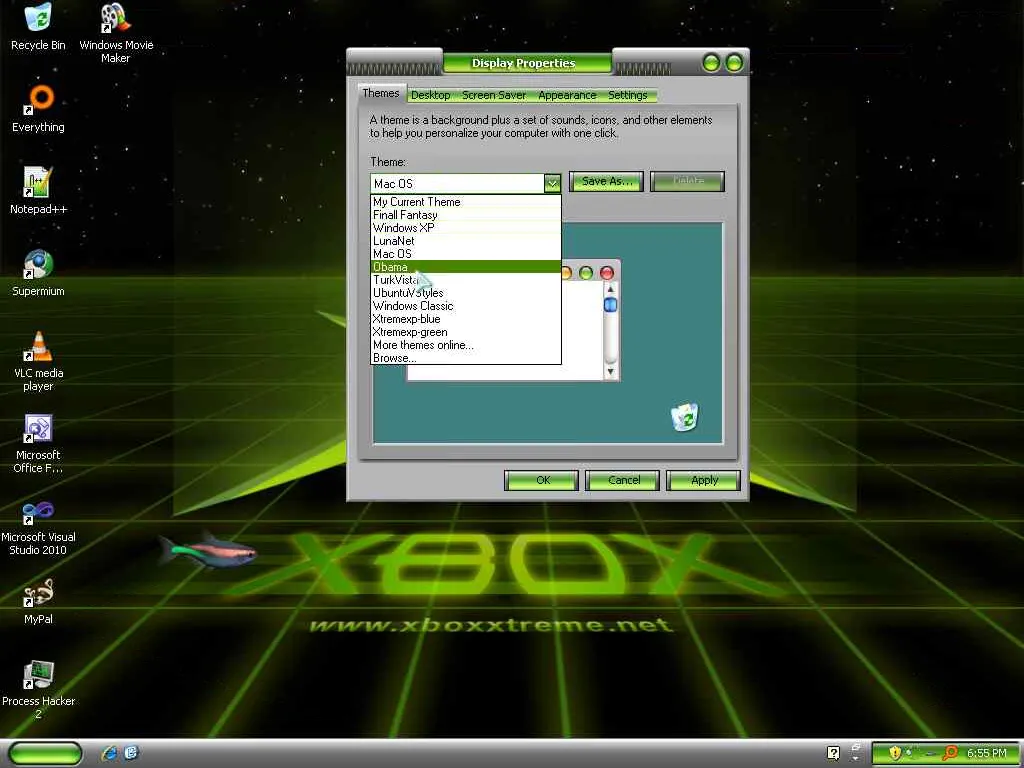
Task: Launch Notepad++ from the desktop
Action: (x=38, y=191)
